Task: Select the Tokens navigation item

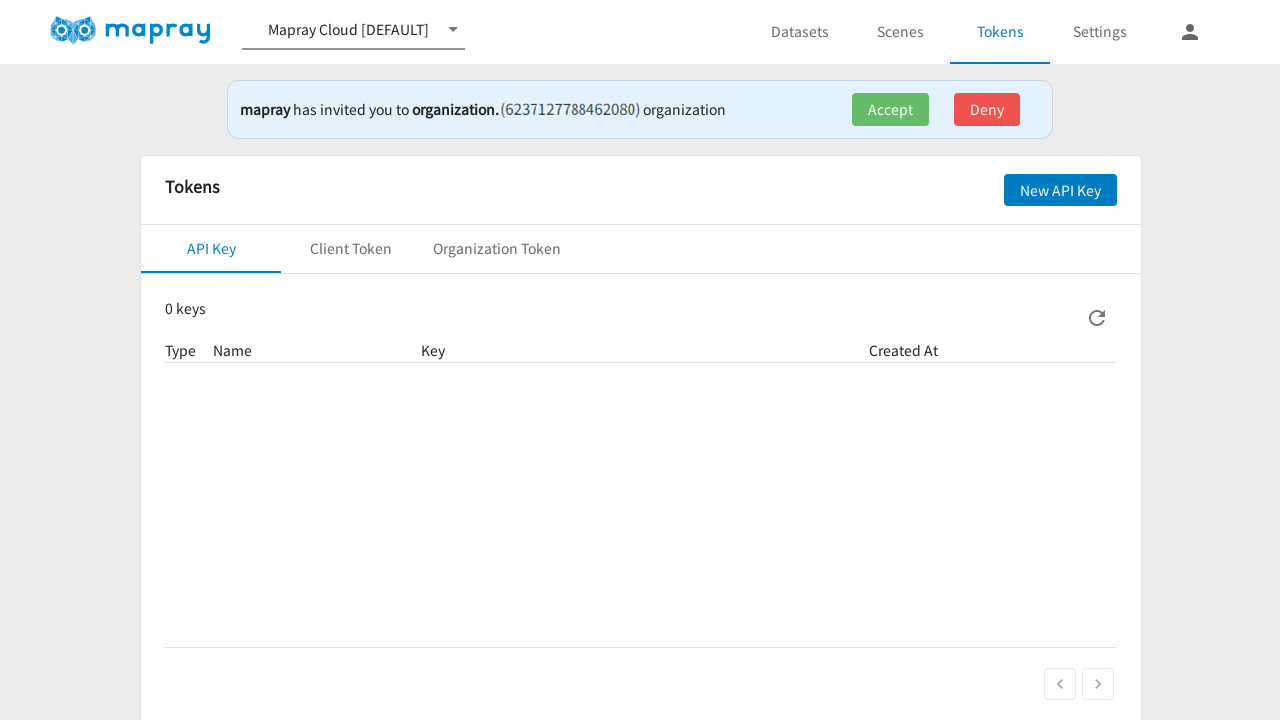Action: point(1000,32)
